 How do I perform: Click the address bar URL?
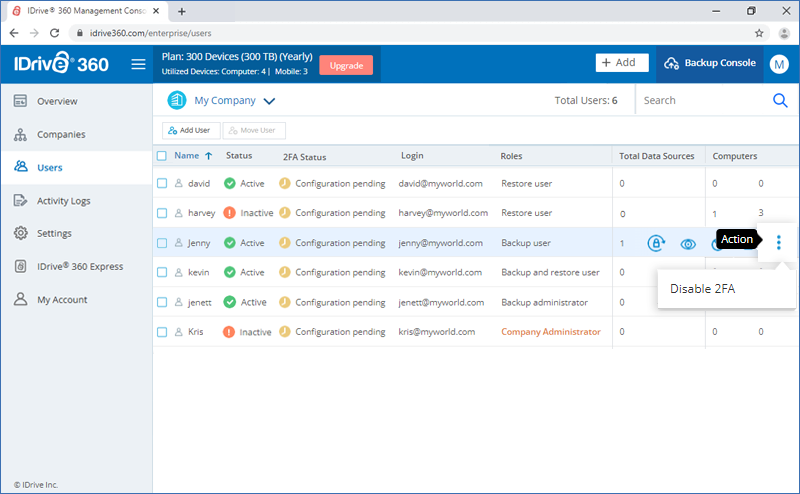pos(151,33)
